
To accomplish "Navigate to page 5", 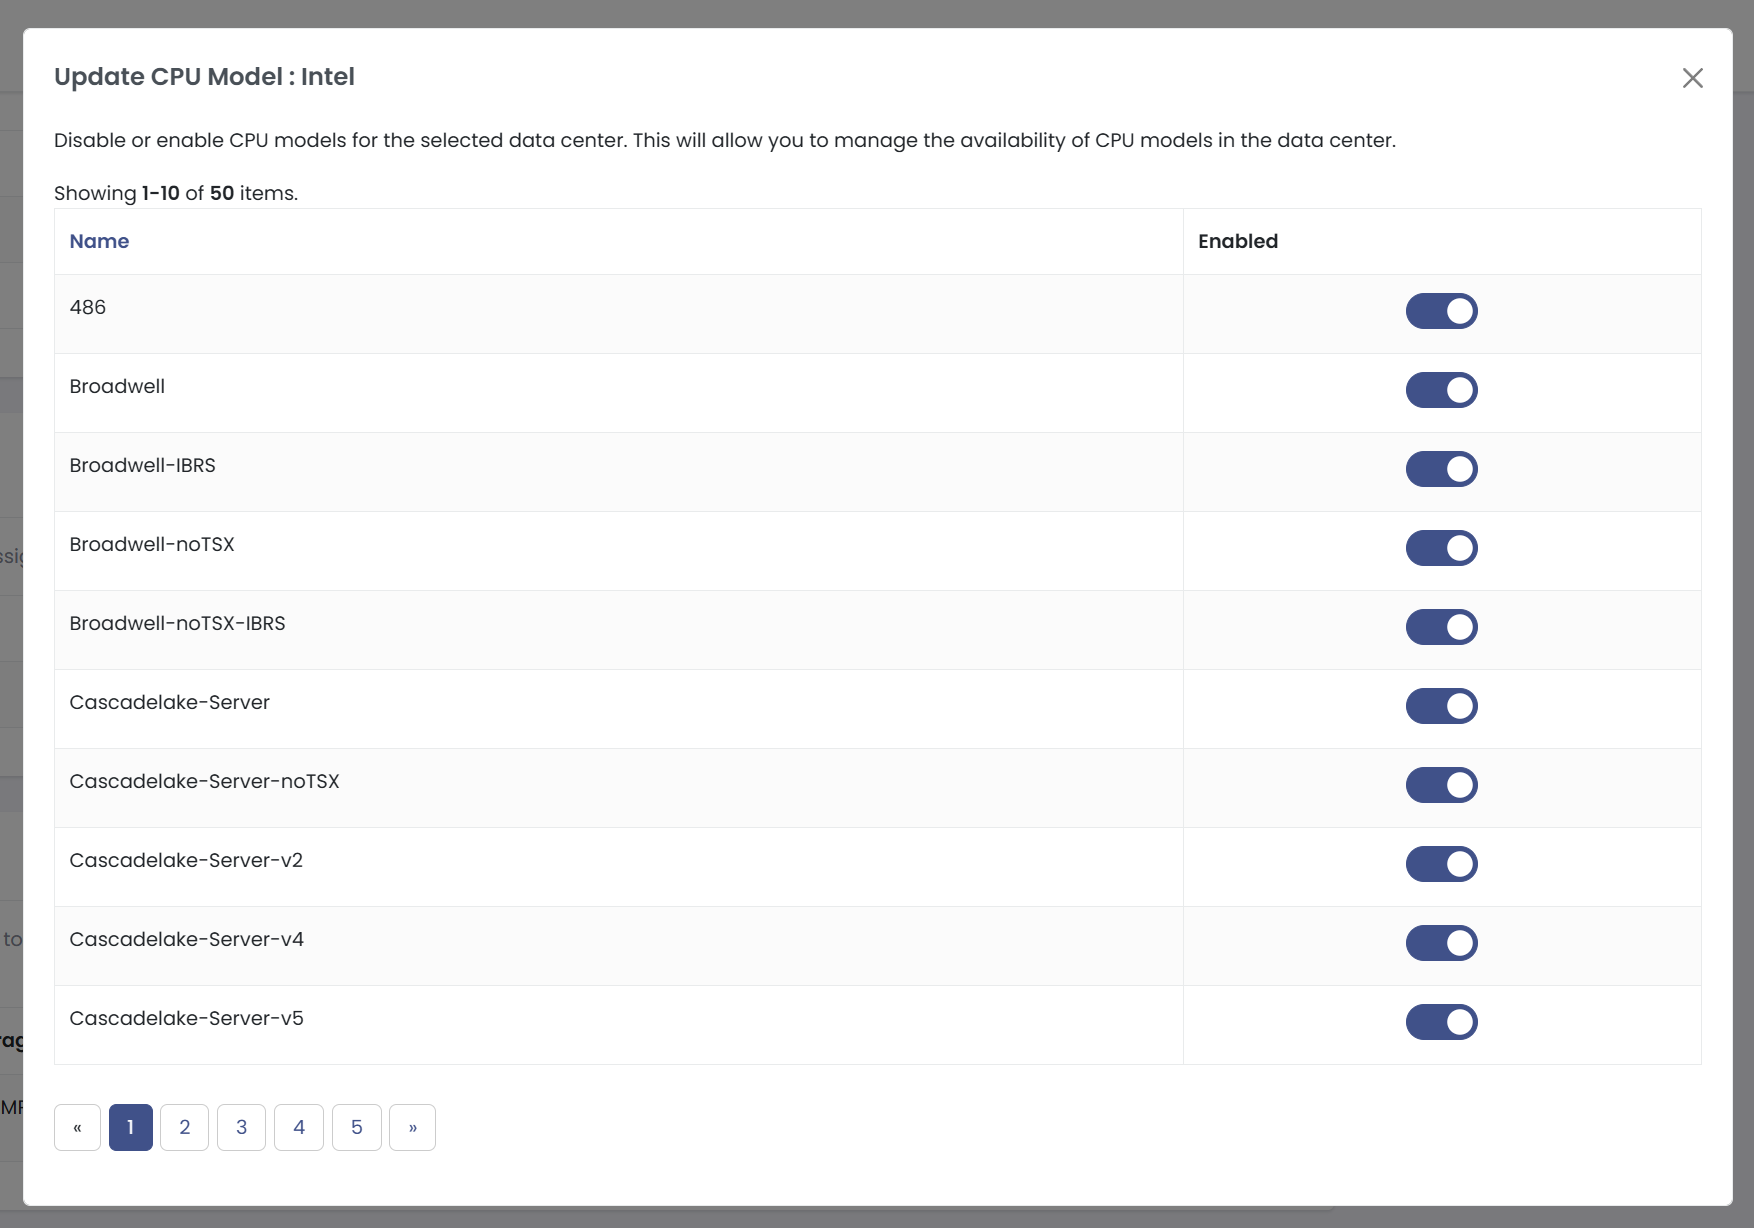I will point(357,1127).
